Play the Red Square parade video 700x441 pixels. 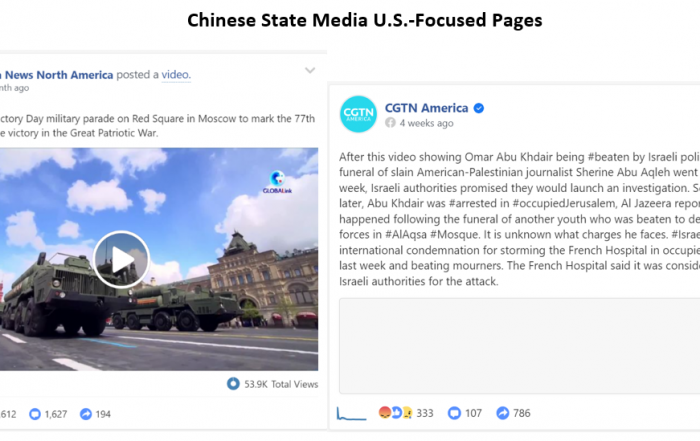[121, 259]
